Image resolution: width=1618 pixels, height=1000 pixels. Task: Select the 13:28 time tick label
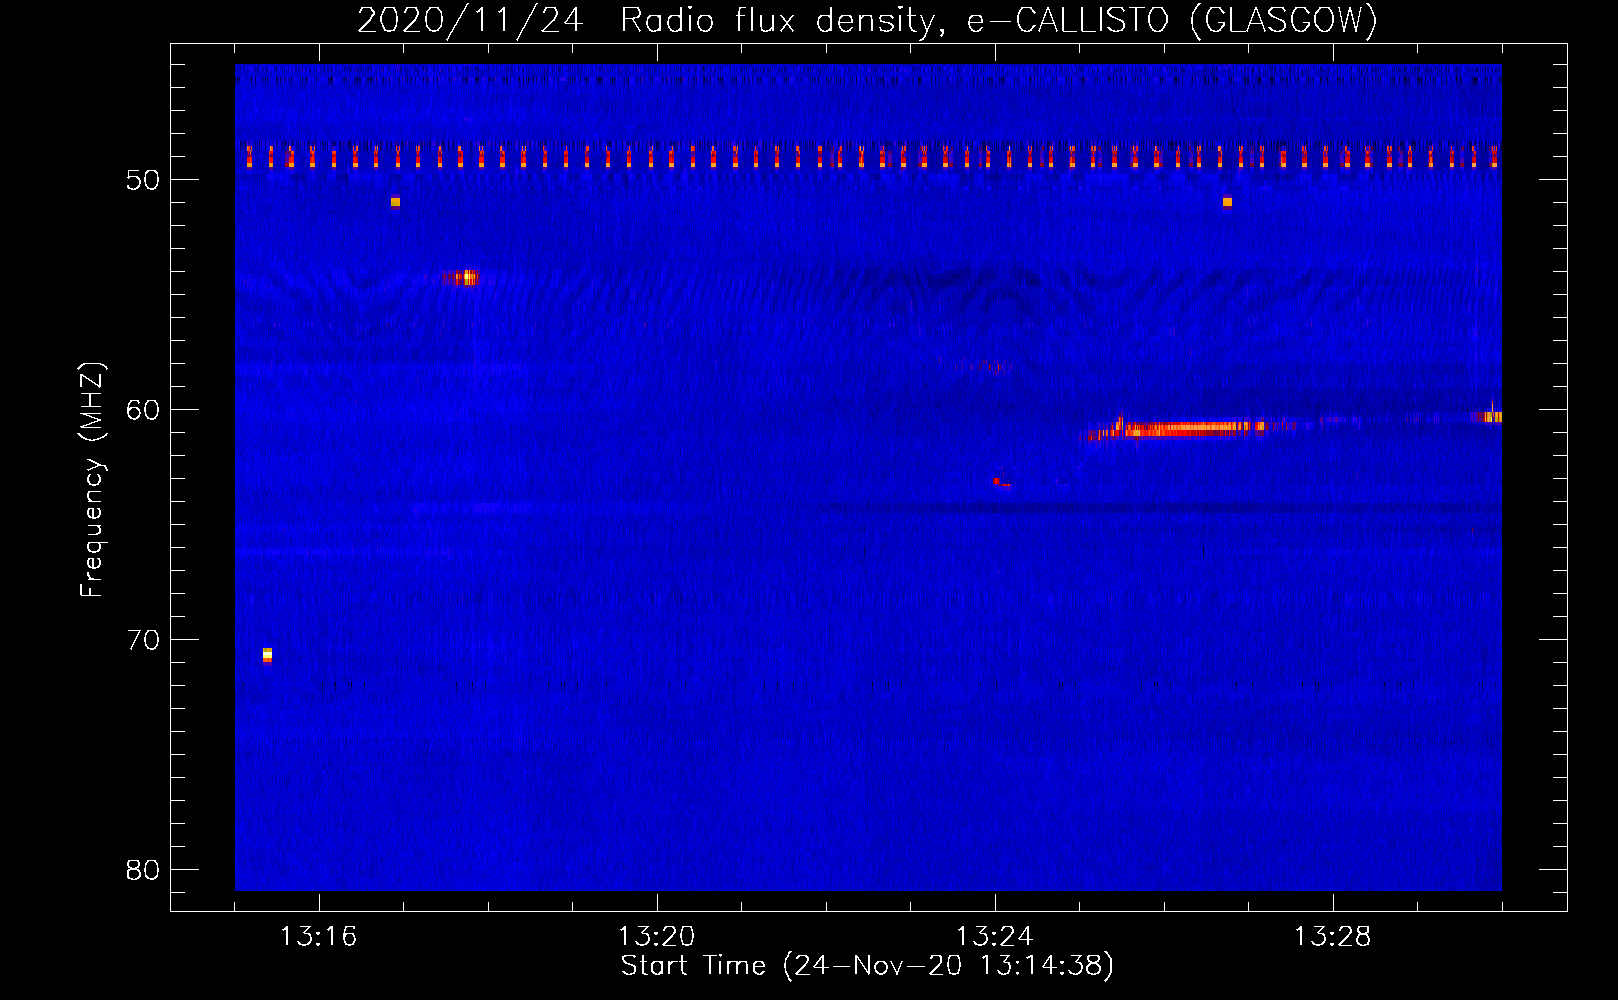1332,937
